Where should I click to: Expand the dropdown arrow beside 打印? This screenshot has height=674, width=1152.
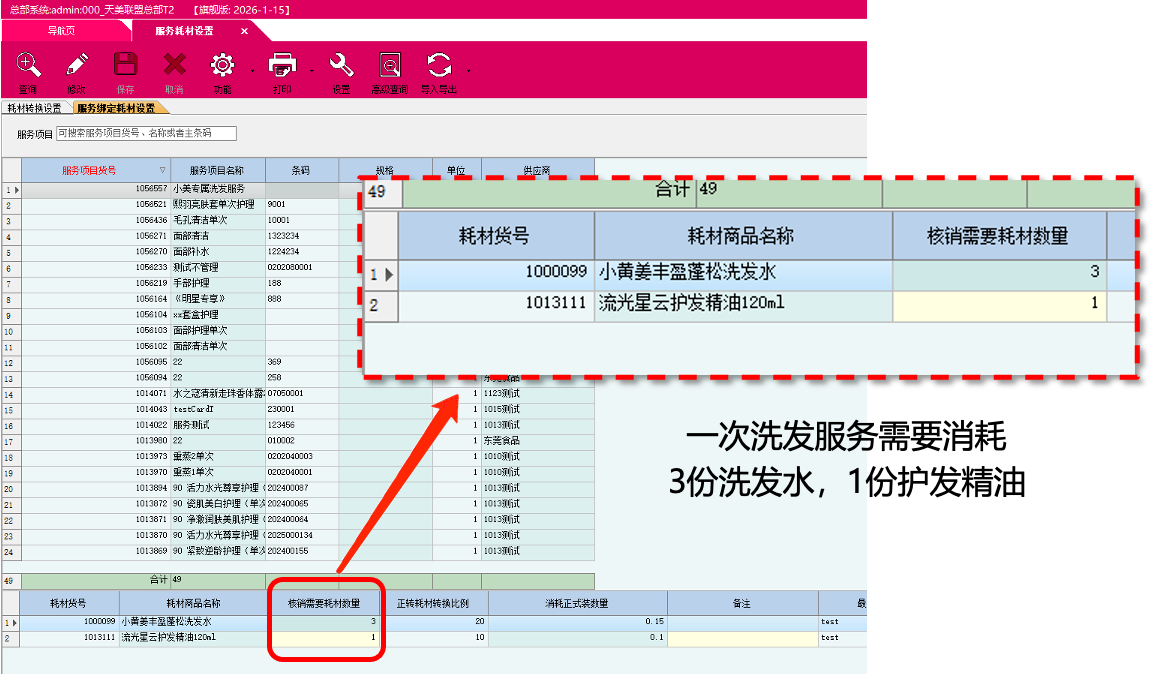[x=312, y=71]
